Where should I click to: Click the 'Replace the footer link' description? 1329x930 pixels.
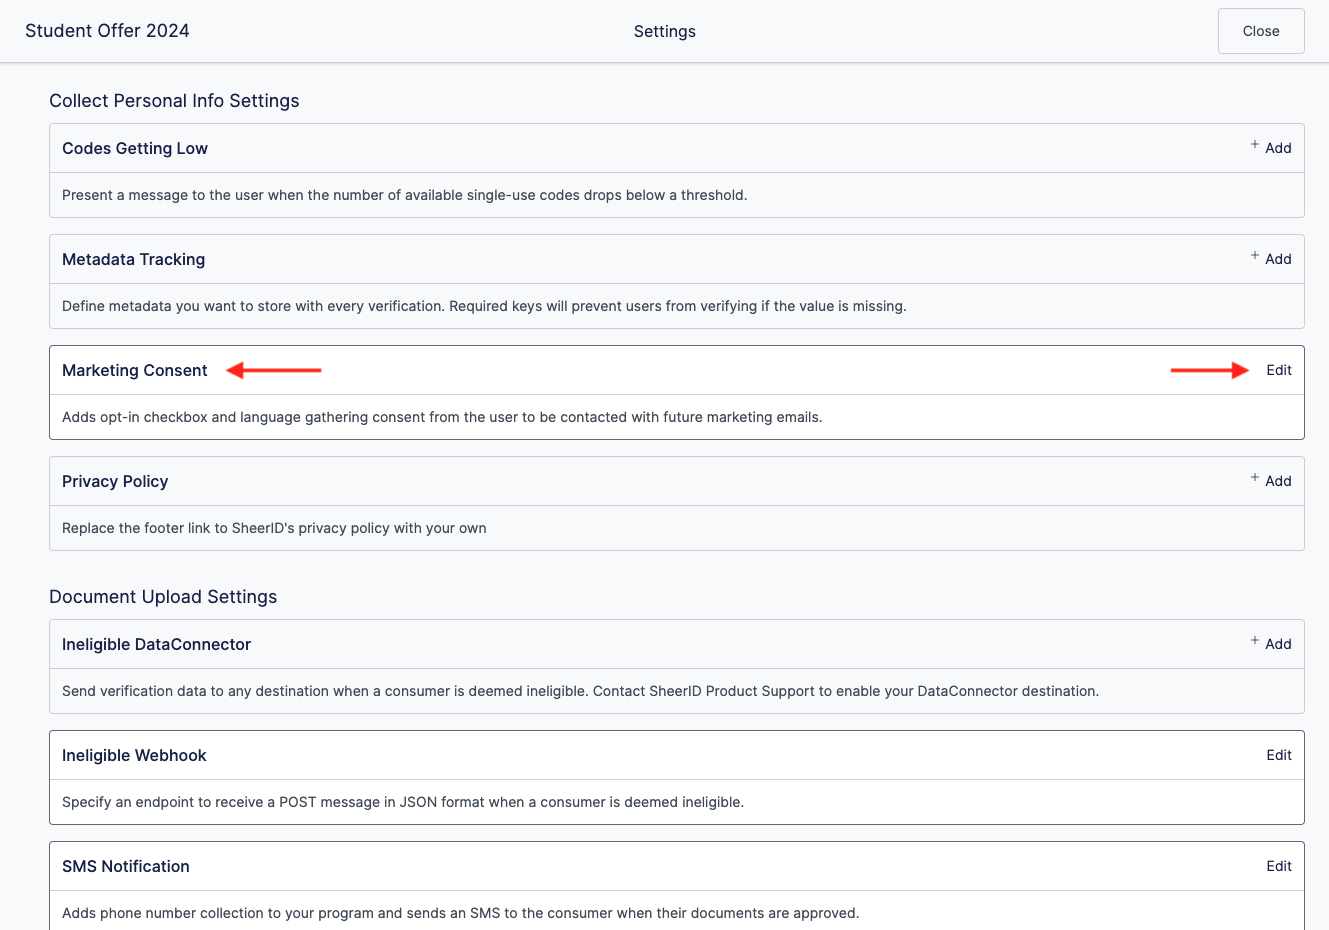click(x=274, y=528)
